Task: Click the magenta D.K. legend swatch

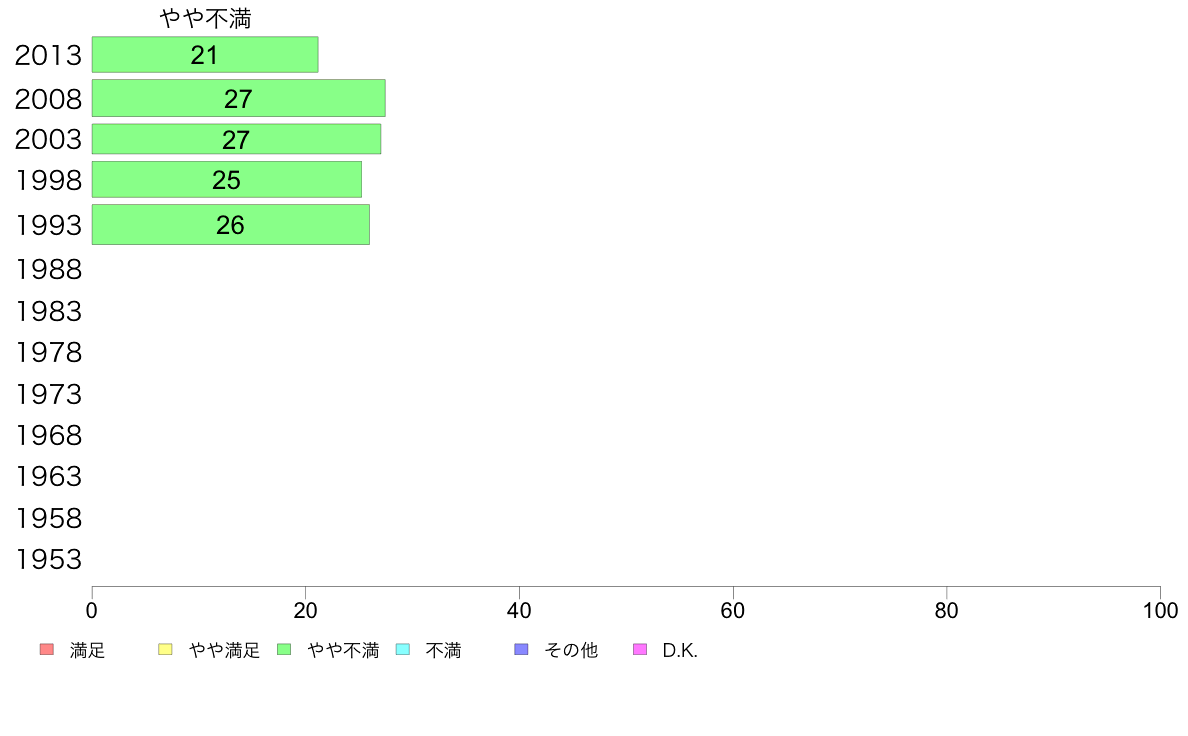Action: click(x=640, y=650)
